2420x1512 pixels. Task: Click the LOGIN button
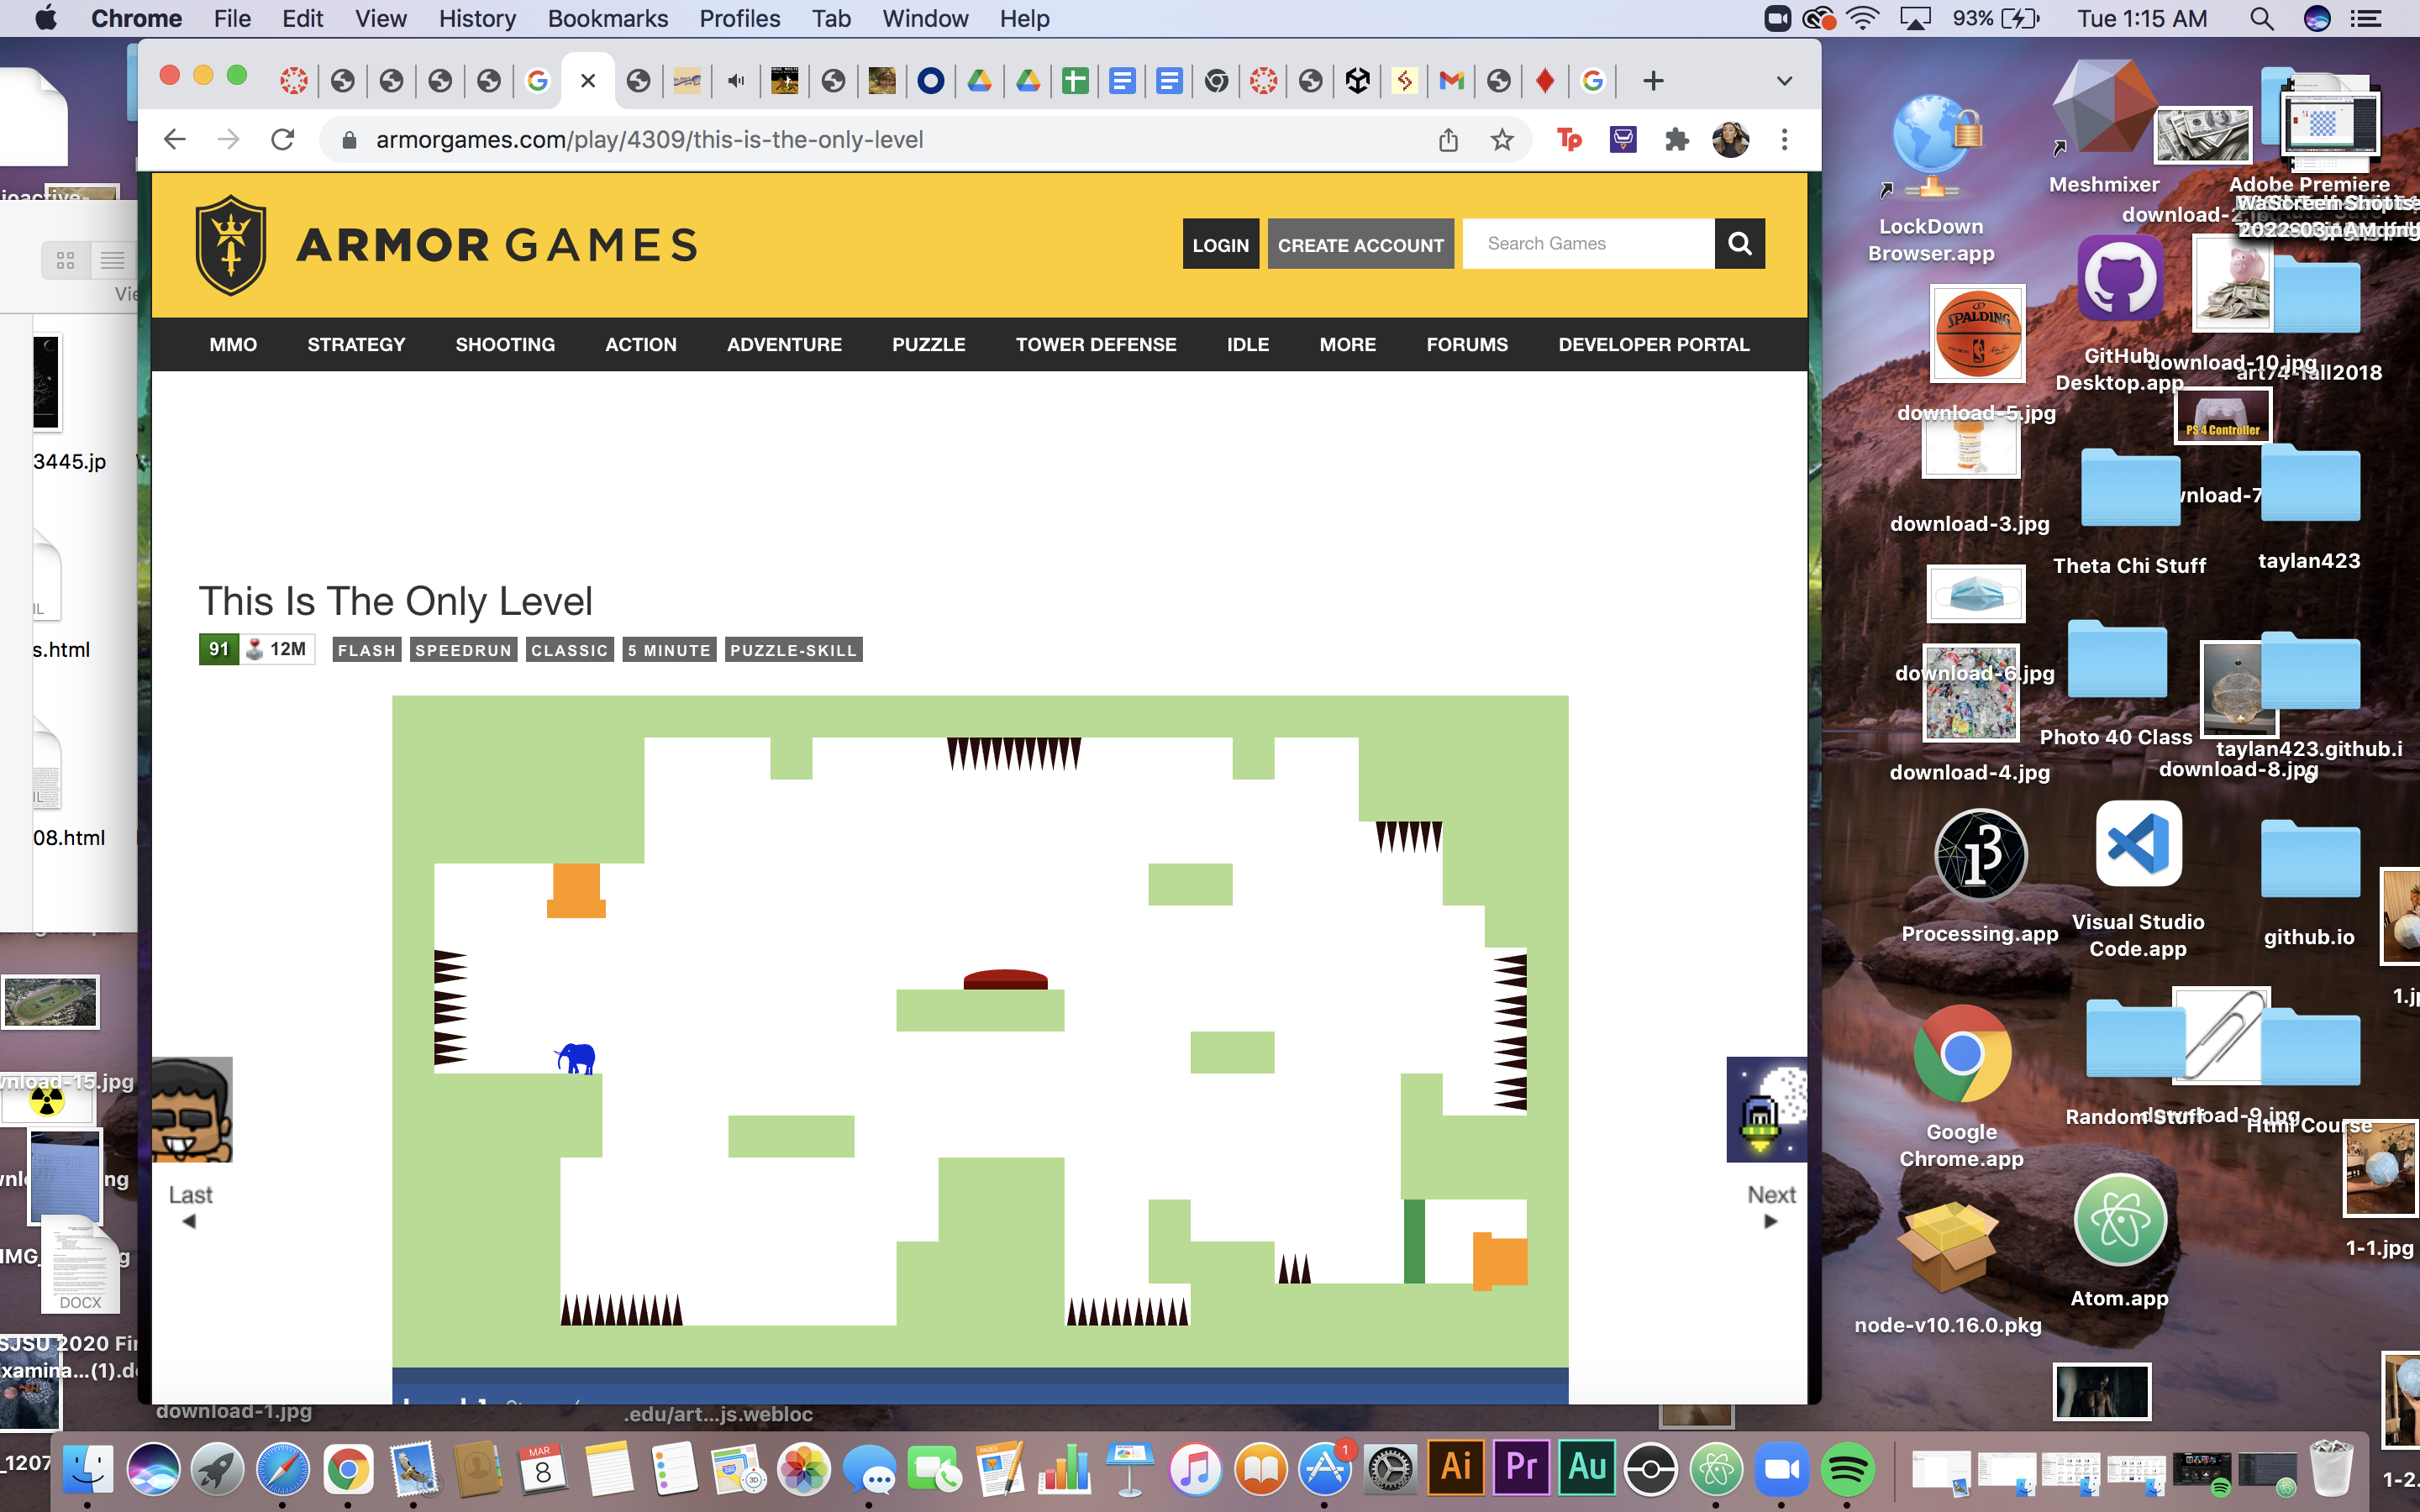coord(1220,244)
